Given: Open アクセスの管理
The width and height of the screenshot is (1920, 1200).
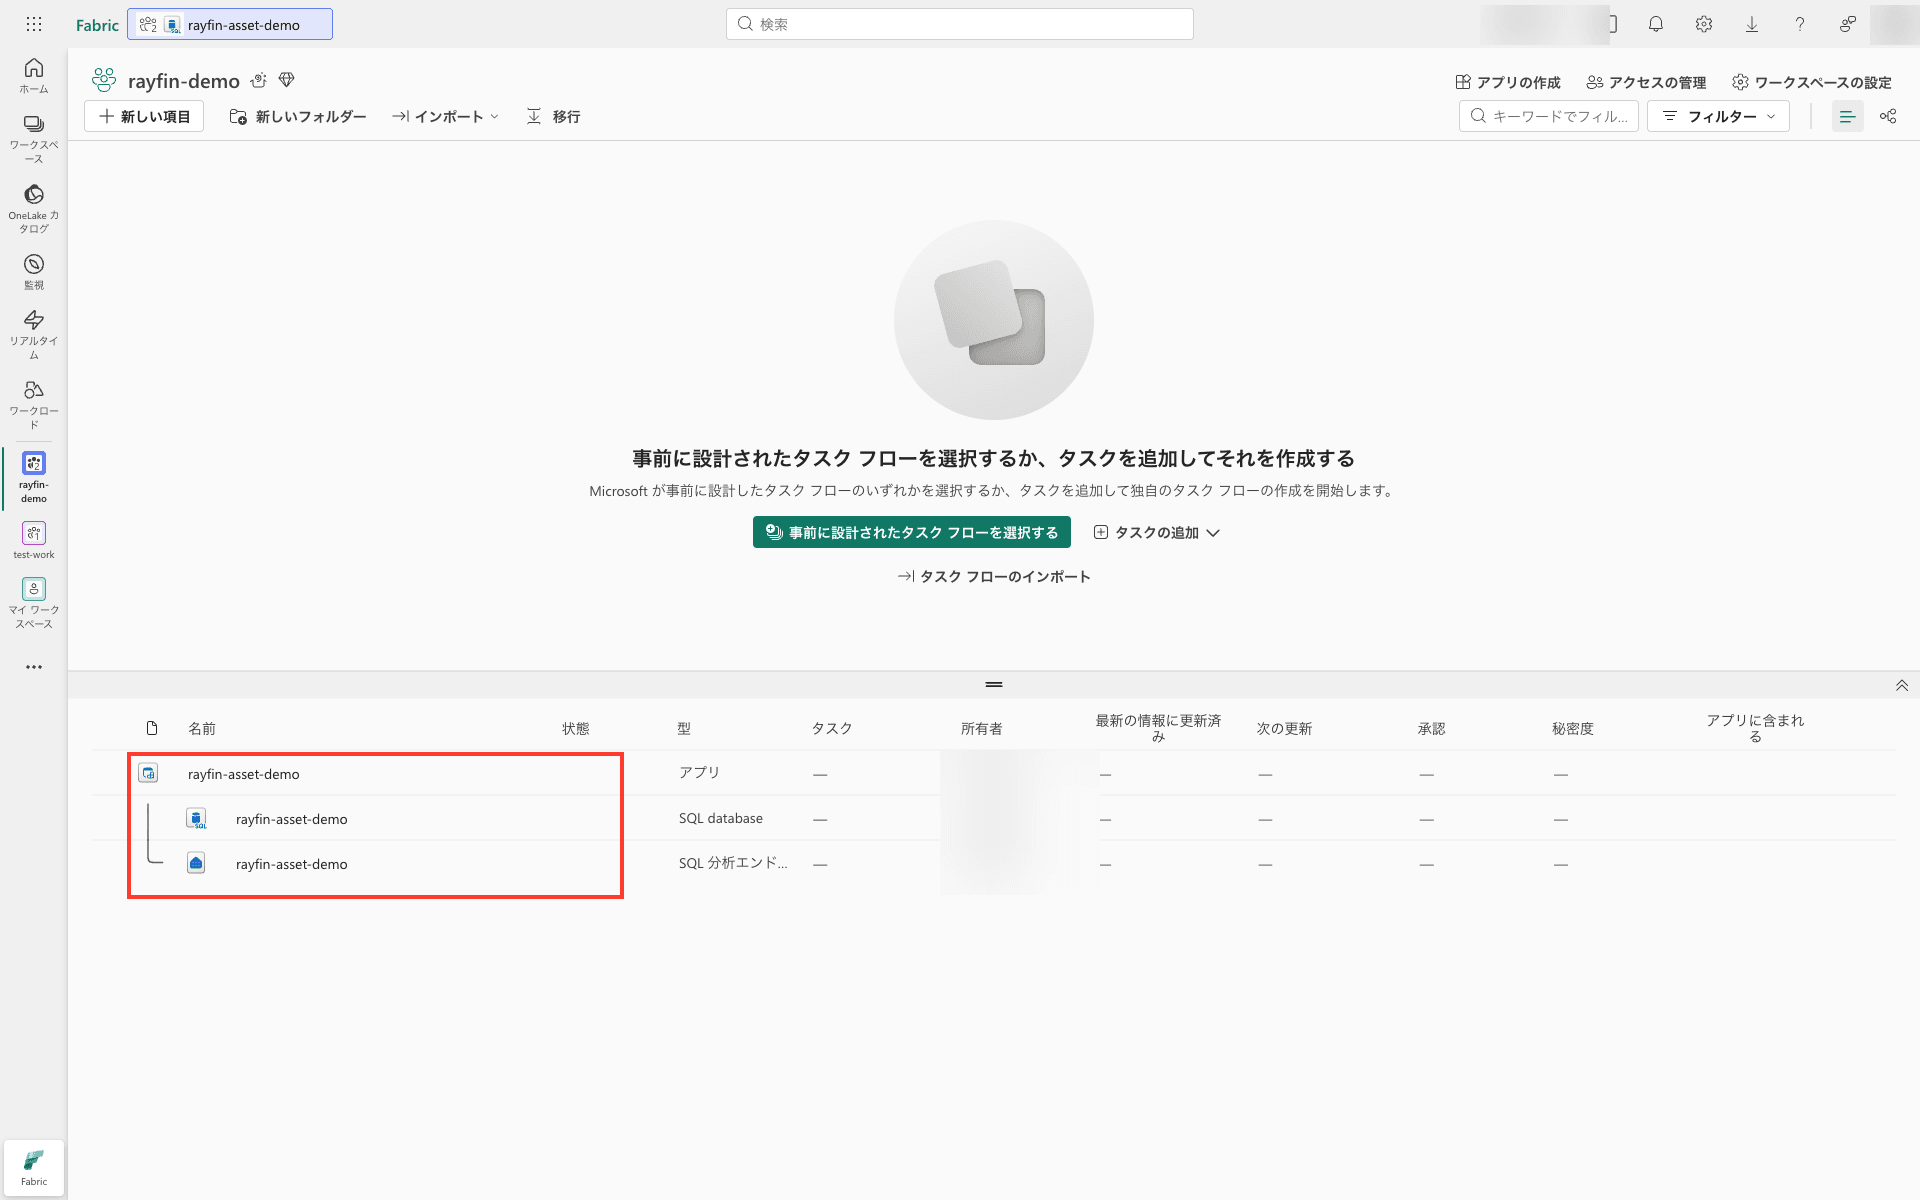Looking at the screenshot, I should coord(1646,82).
